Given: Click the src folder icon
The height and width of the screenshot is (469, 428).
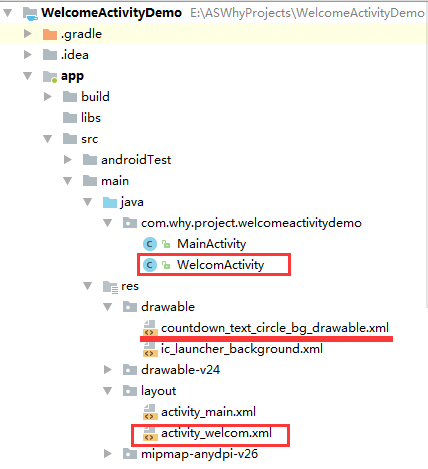Looking at the screenshot, I should (x=70, y=139).
